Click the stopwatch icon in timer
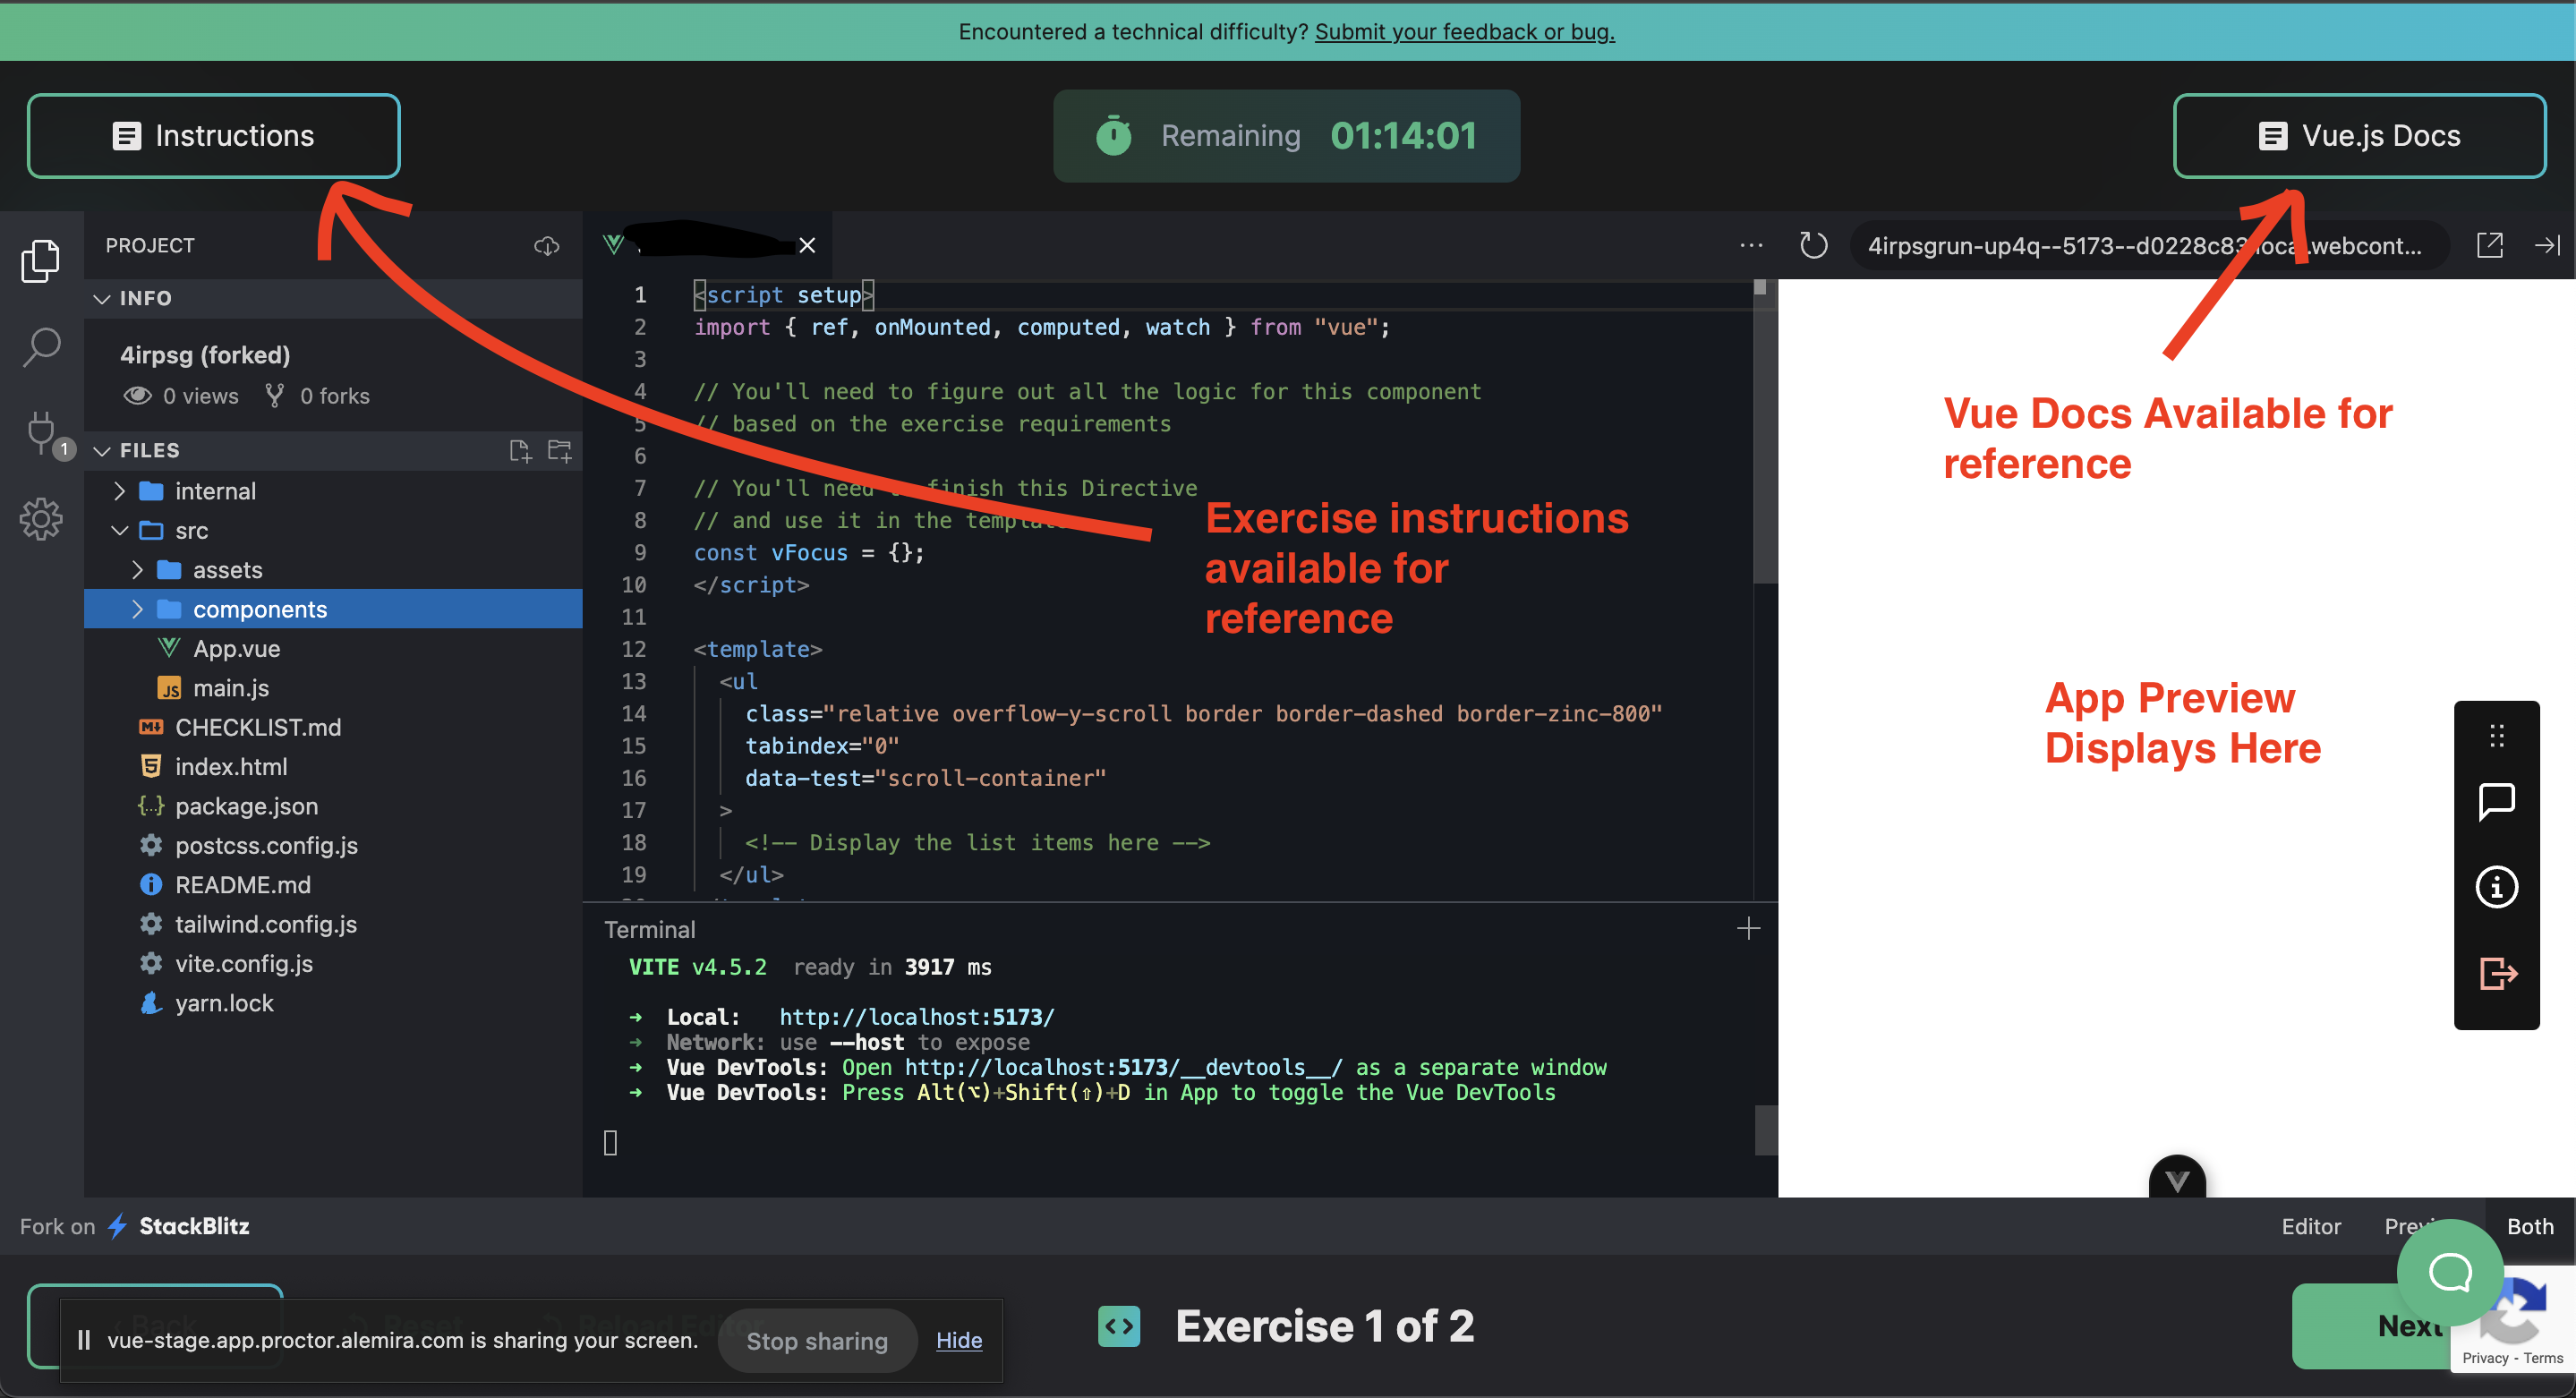This screenshot has width=2576, height=1398. point(1113,135)
